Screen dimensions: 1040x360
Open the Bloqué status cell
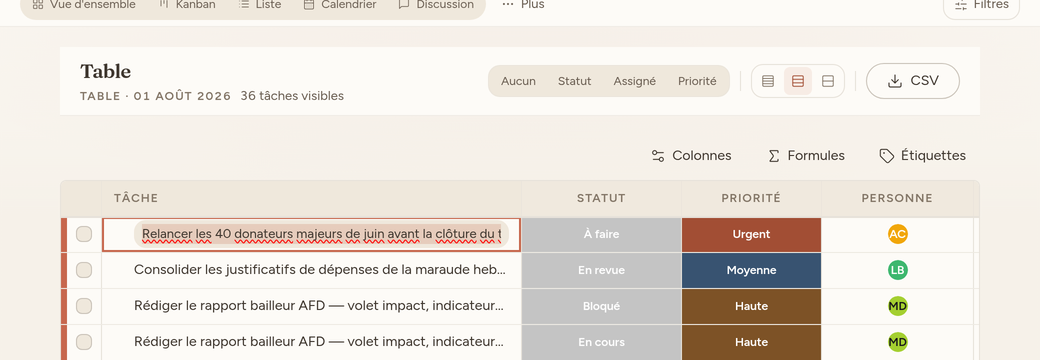pos(601,306)
